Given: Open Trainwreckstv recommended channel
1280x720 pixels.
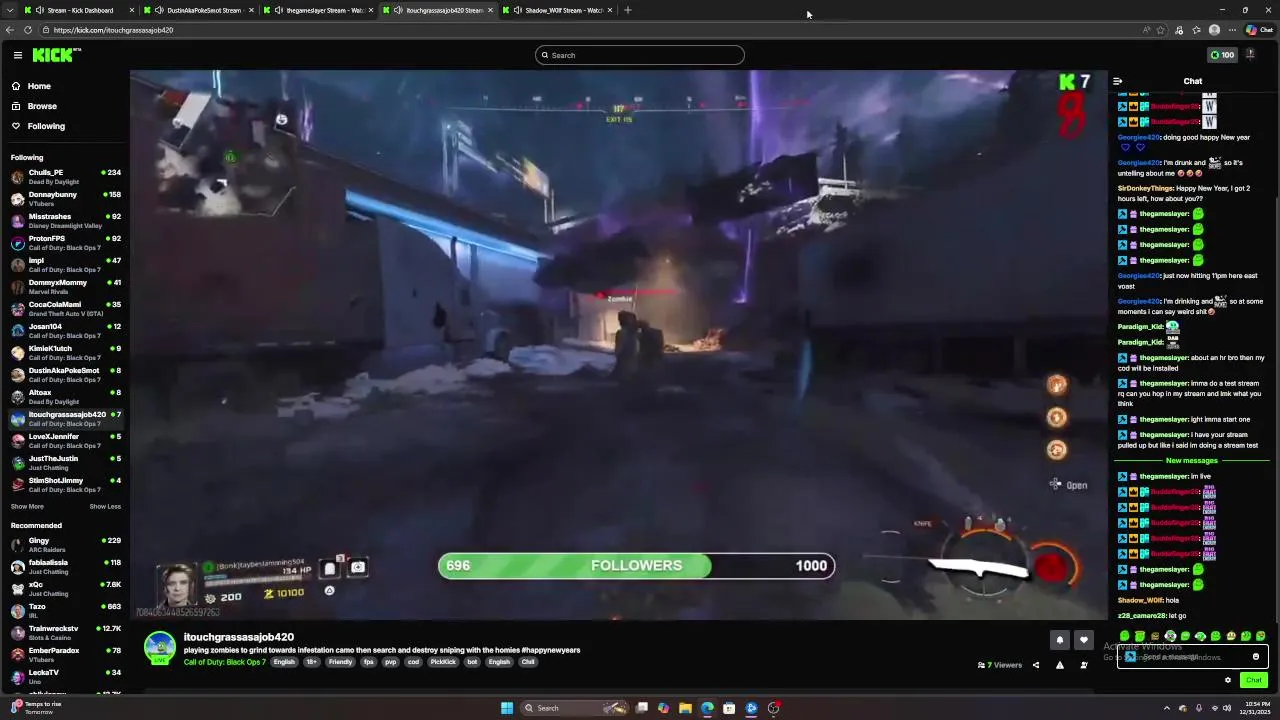Looking at the screenshot, I should pos(65,632).
